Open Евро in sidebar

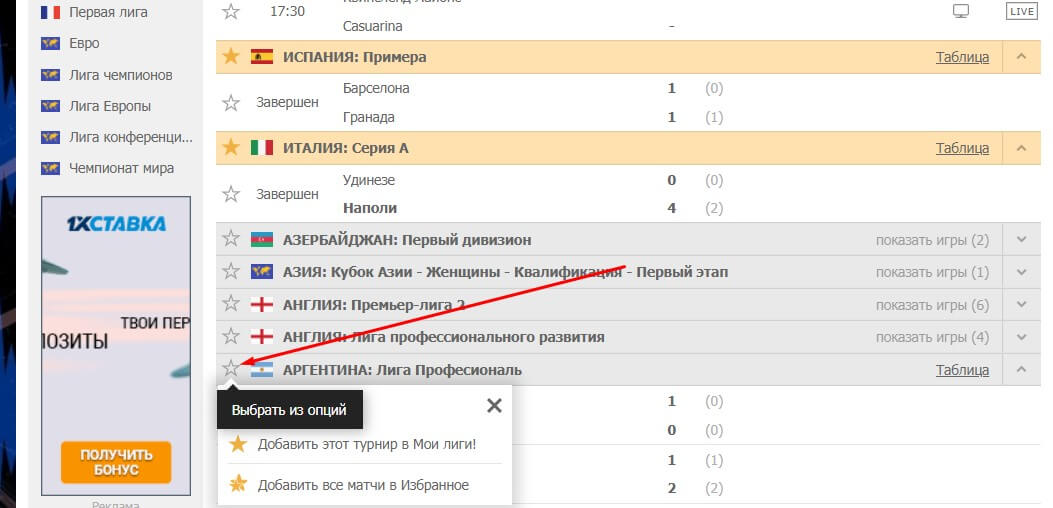[x=84, y=43]
